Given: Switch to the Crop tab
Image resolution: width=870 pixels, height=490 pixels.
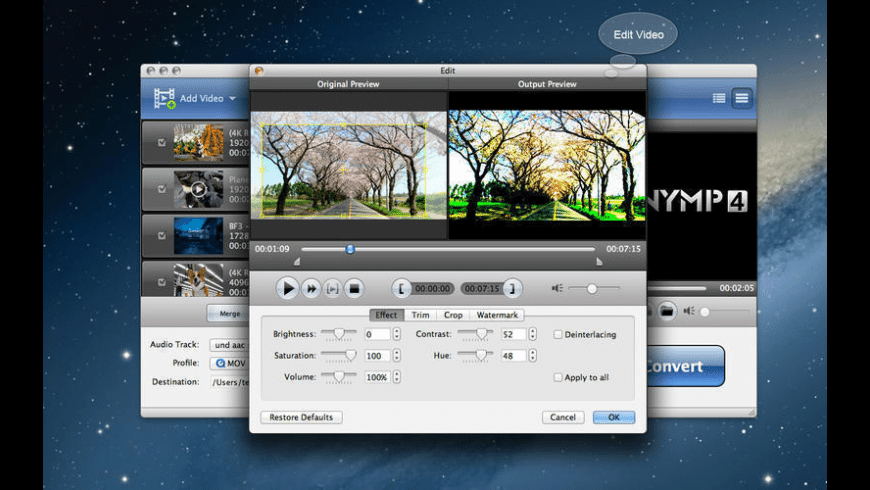Looking at the screenshot, I should click(453, 315).
